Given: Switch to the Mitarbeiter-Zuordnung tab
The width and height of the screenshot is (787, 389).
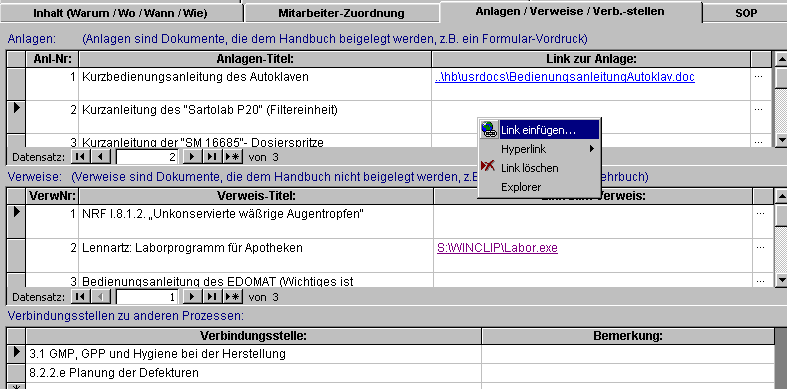Looking at the screenshot, I should pyautogui.click(x=341, y=13).
